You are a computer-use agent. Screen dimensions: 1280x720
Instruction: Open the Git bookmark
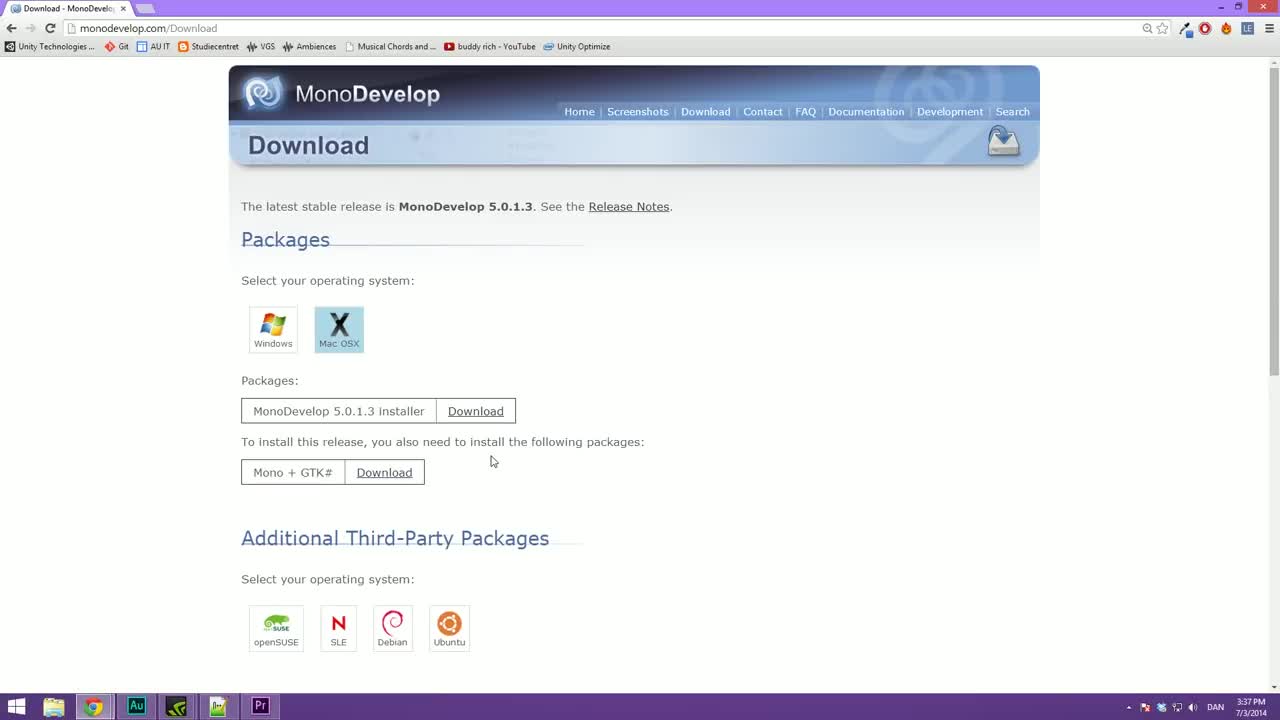click(x=117, y=47)
